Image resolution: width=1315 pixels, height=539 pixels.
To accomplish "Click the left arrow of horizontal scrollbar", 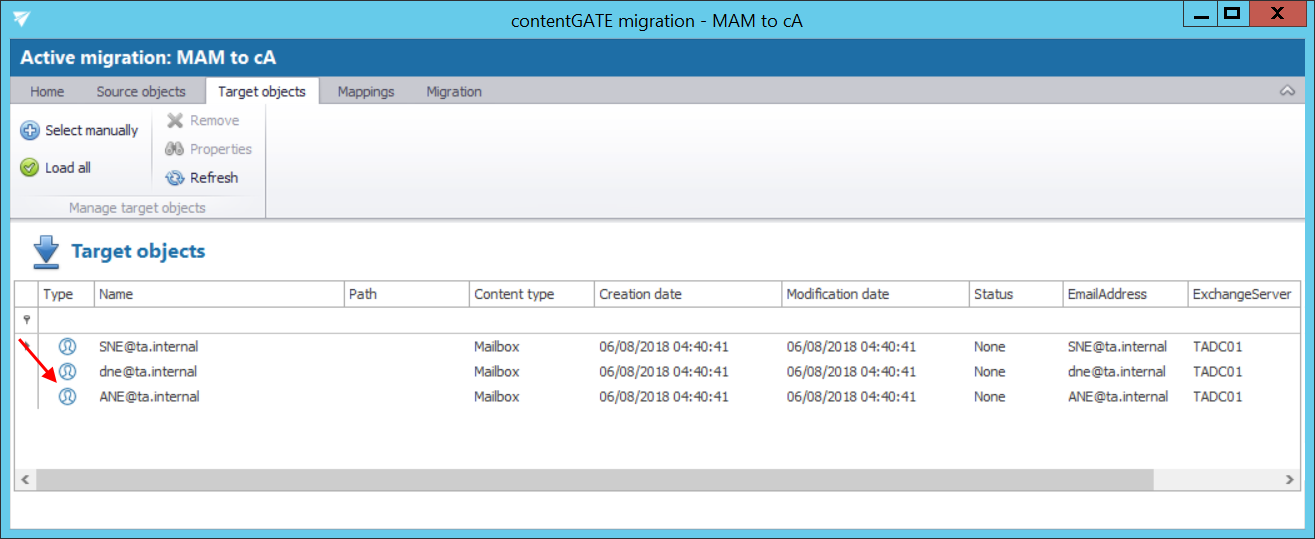I will click(x=25, y=480).
